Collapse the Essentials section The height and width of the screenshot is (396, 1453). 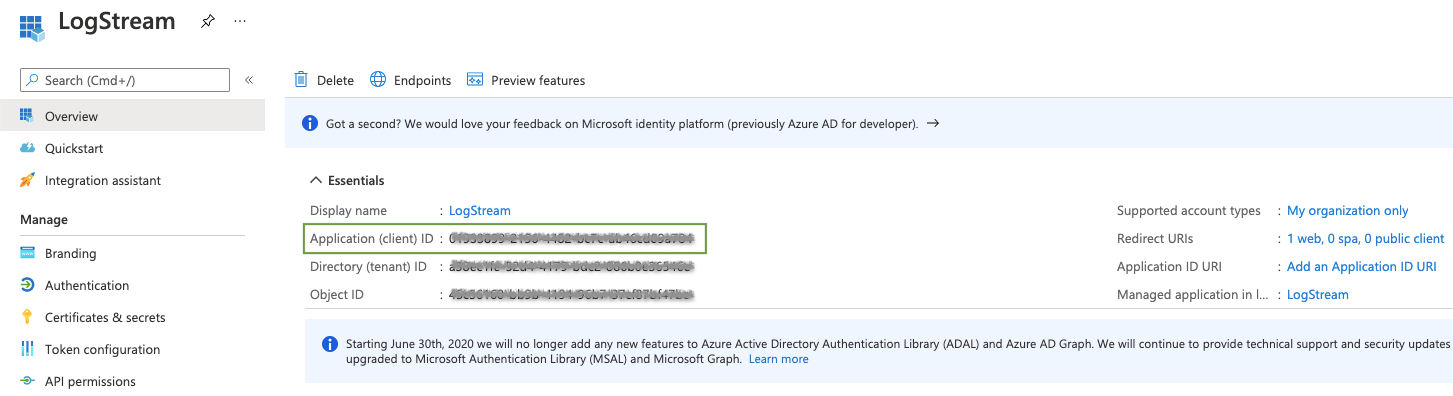(347, 180)
